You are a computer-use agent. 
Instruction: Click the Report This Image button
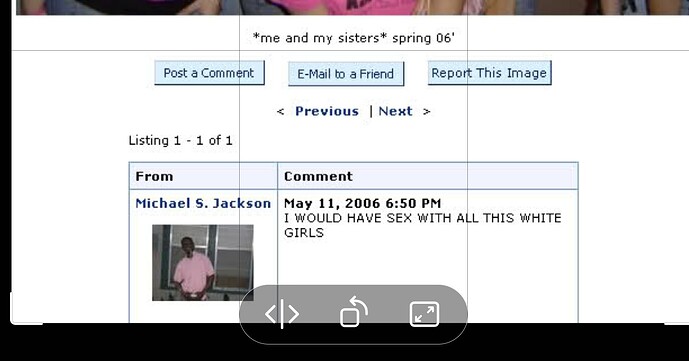point(490,73)
